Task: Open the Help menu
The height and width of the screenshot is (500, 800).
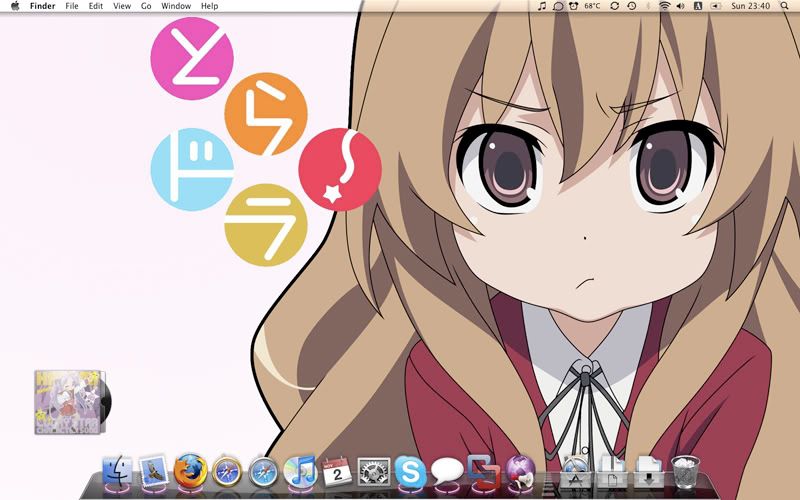Action: point(210,6)
